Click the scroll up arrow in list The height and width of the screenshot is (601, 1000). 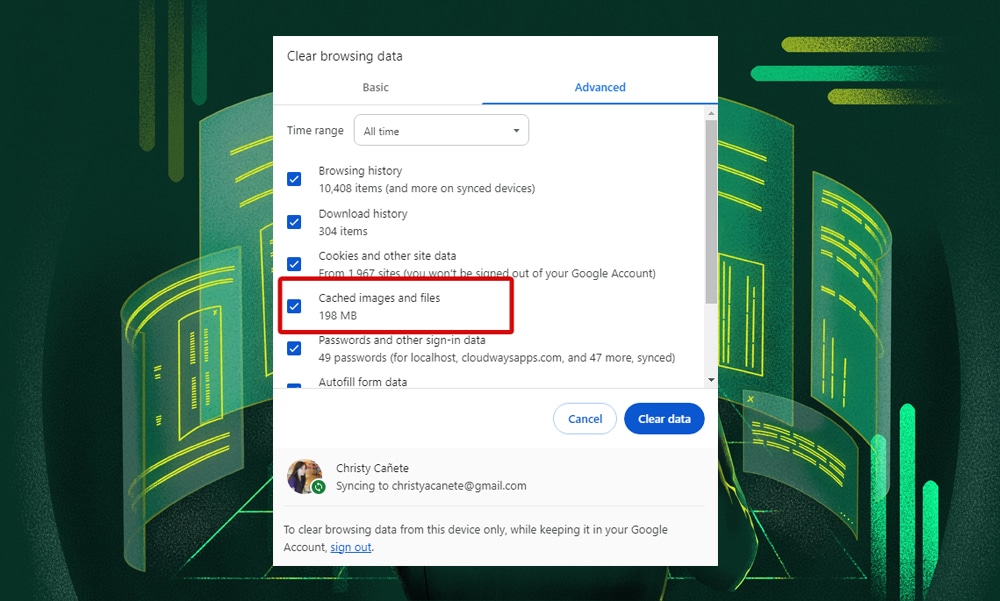click(711, 113)
